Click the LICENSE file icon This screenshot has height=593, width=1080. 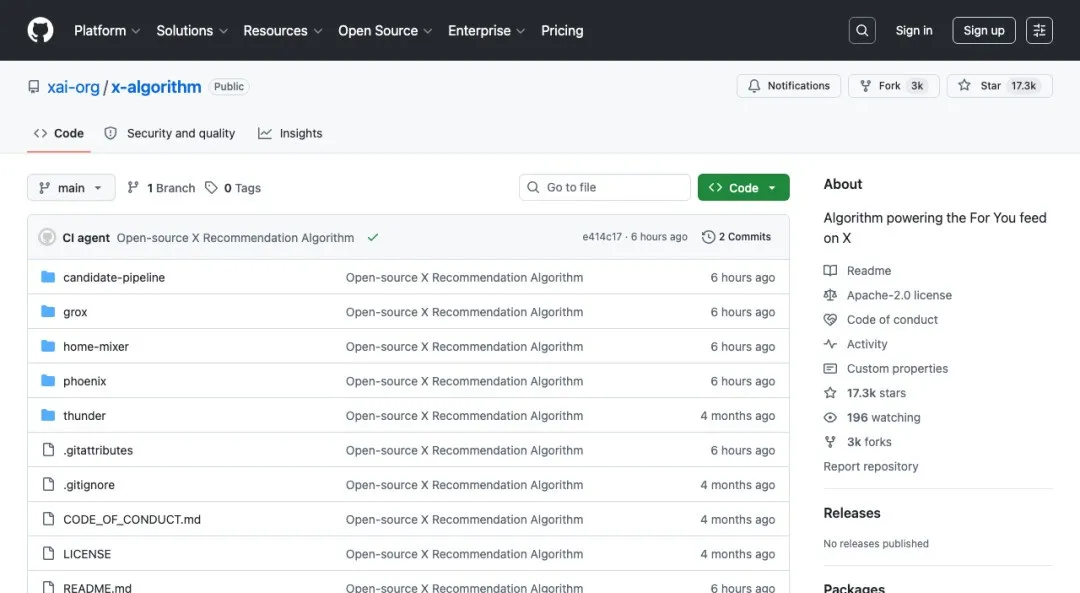point(48,553)
